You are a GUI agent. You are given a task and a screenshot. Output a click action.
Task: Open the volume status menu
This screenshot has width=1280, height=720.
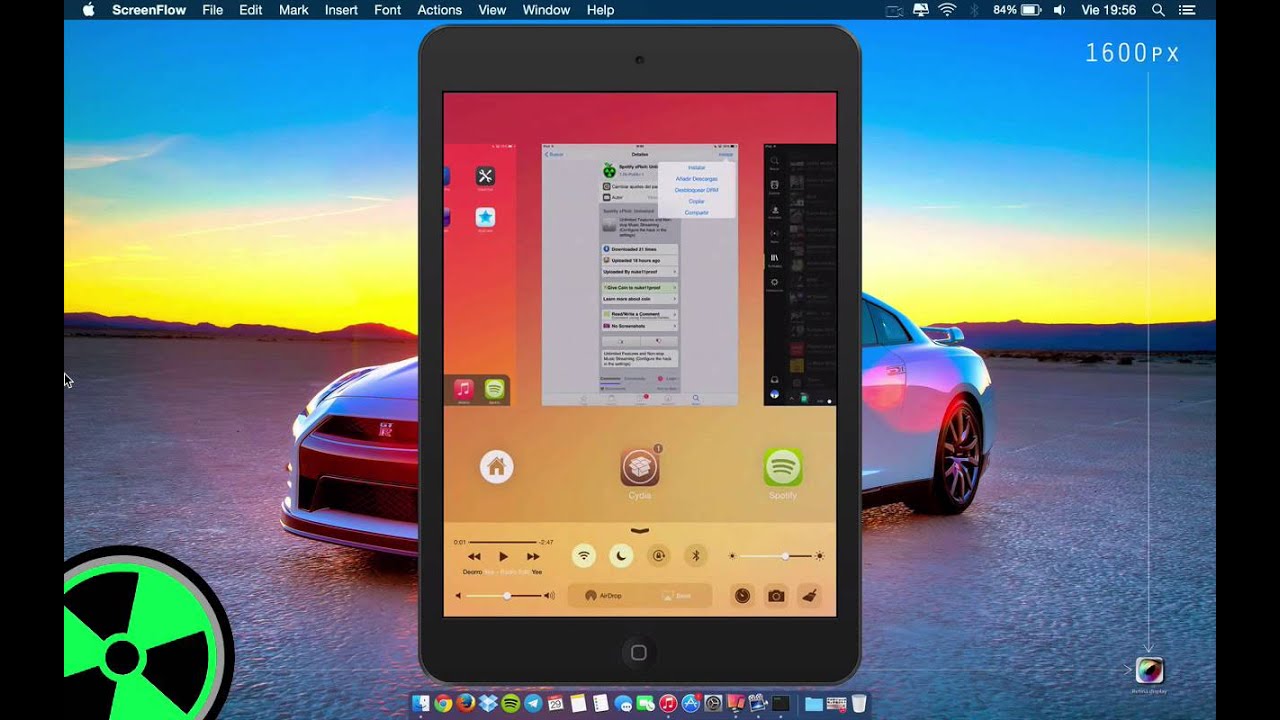[1059, 10]
